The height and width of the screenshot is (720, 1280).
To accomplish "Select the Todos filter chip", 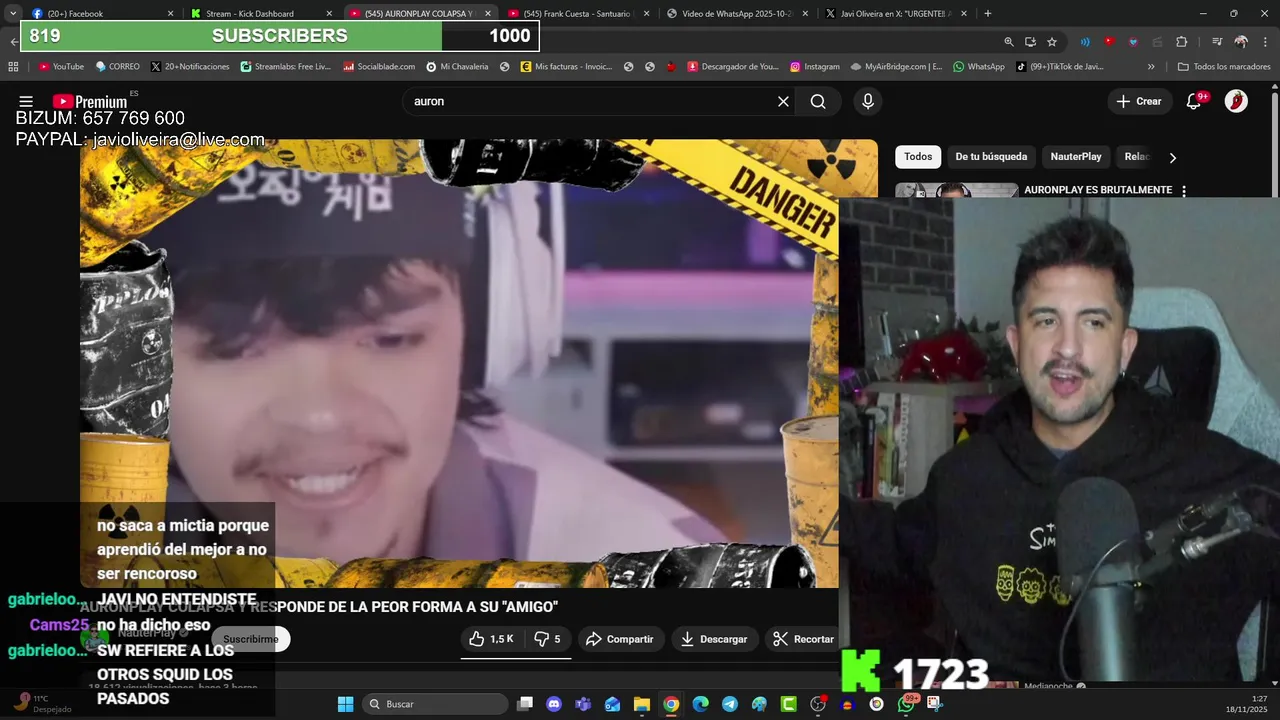I will 918,157.
